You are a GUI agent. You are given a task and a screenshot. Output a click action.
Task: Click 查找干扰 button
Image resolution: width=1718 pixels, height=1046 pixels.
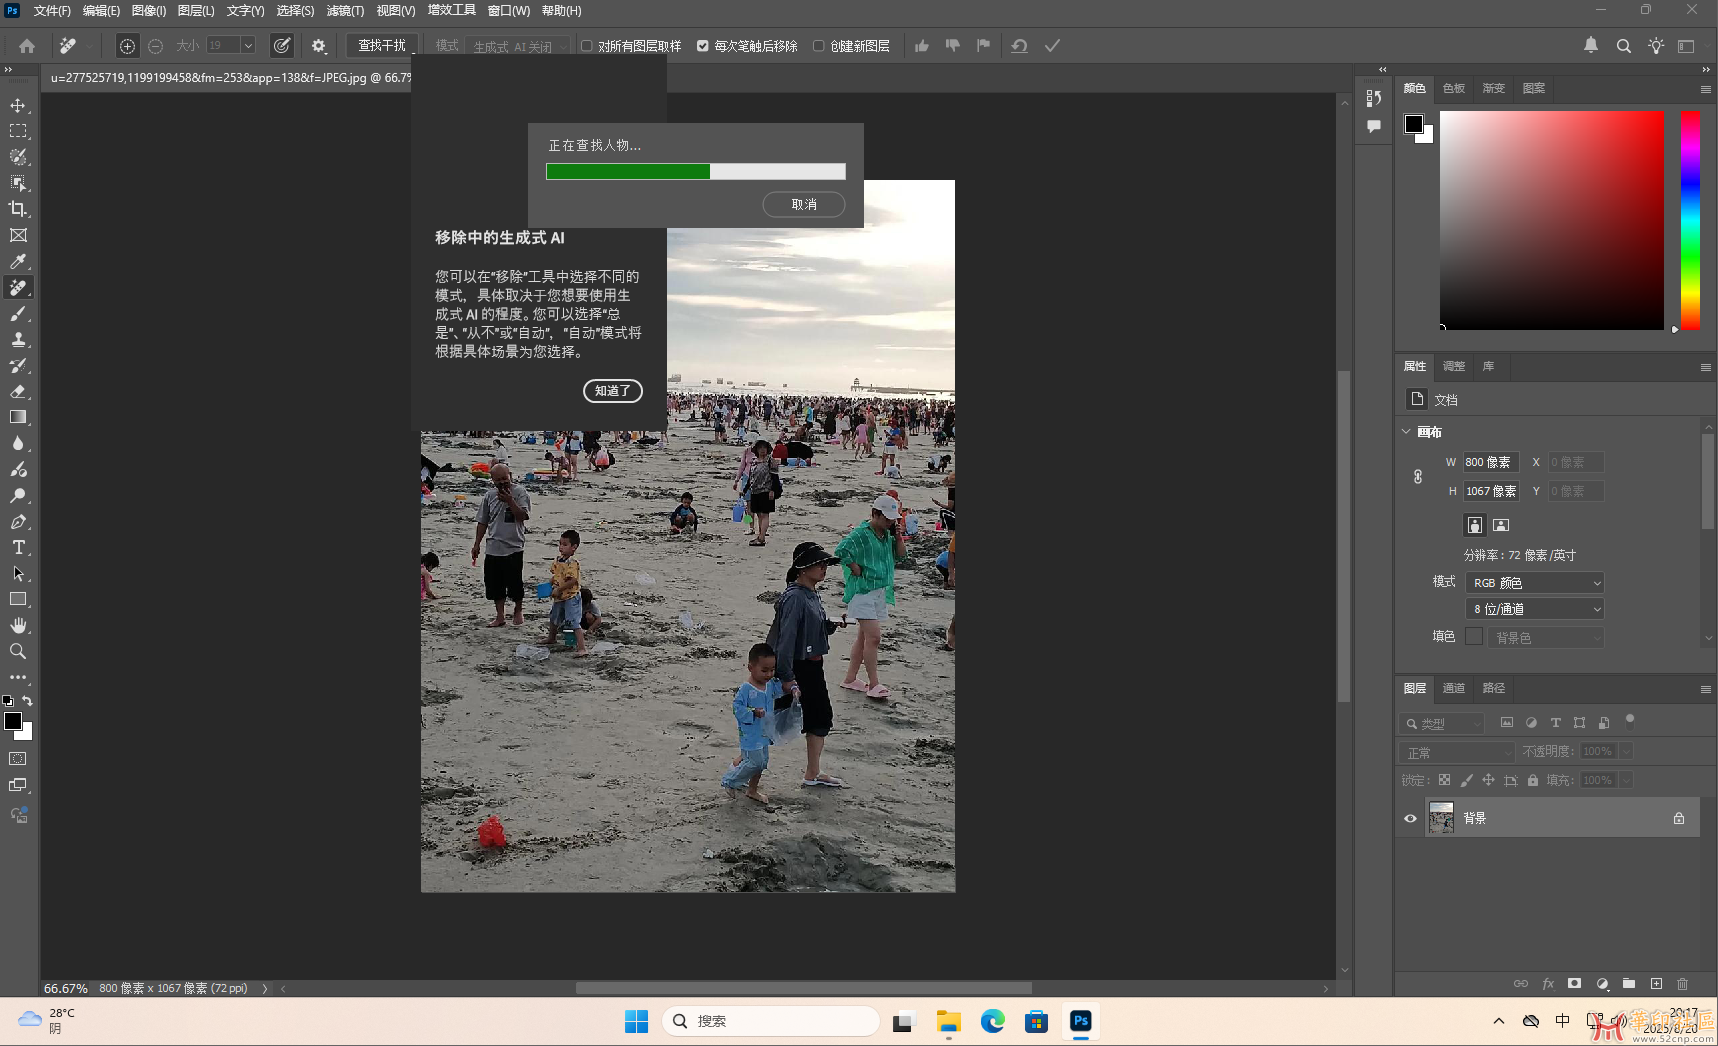click(x=383, y=46)
